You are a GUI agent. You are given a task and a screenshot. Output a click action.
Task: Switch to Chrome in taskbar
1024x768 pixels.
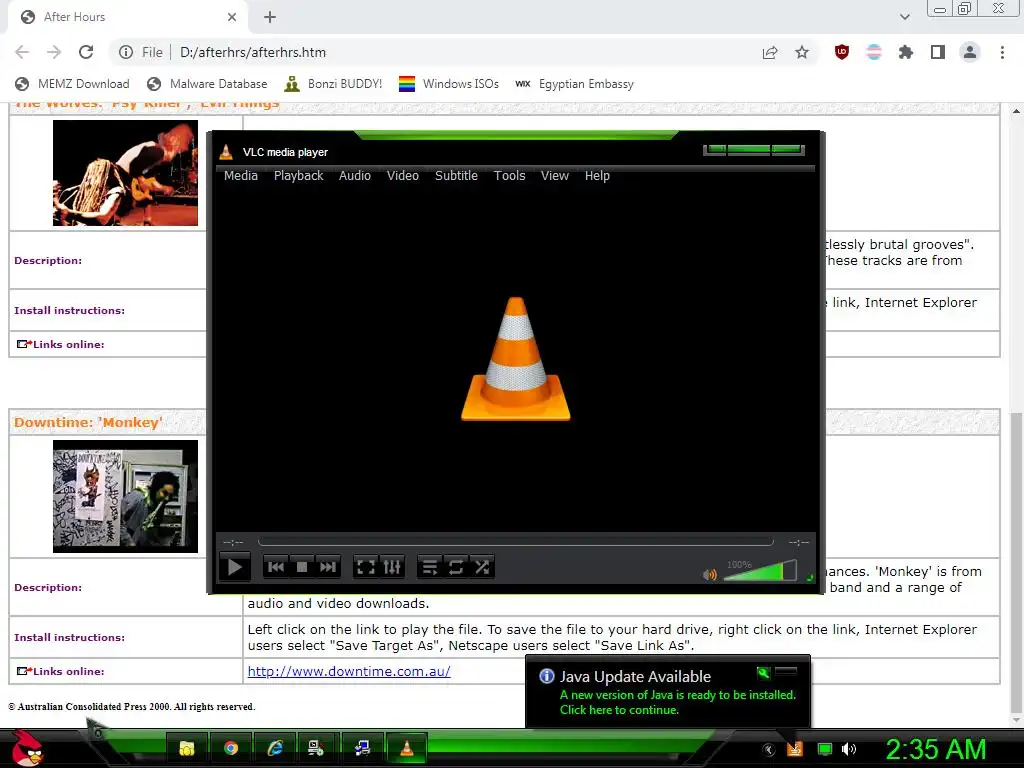(x=231, y=748)
